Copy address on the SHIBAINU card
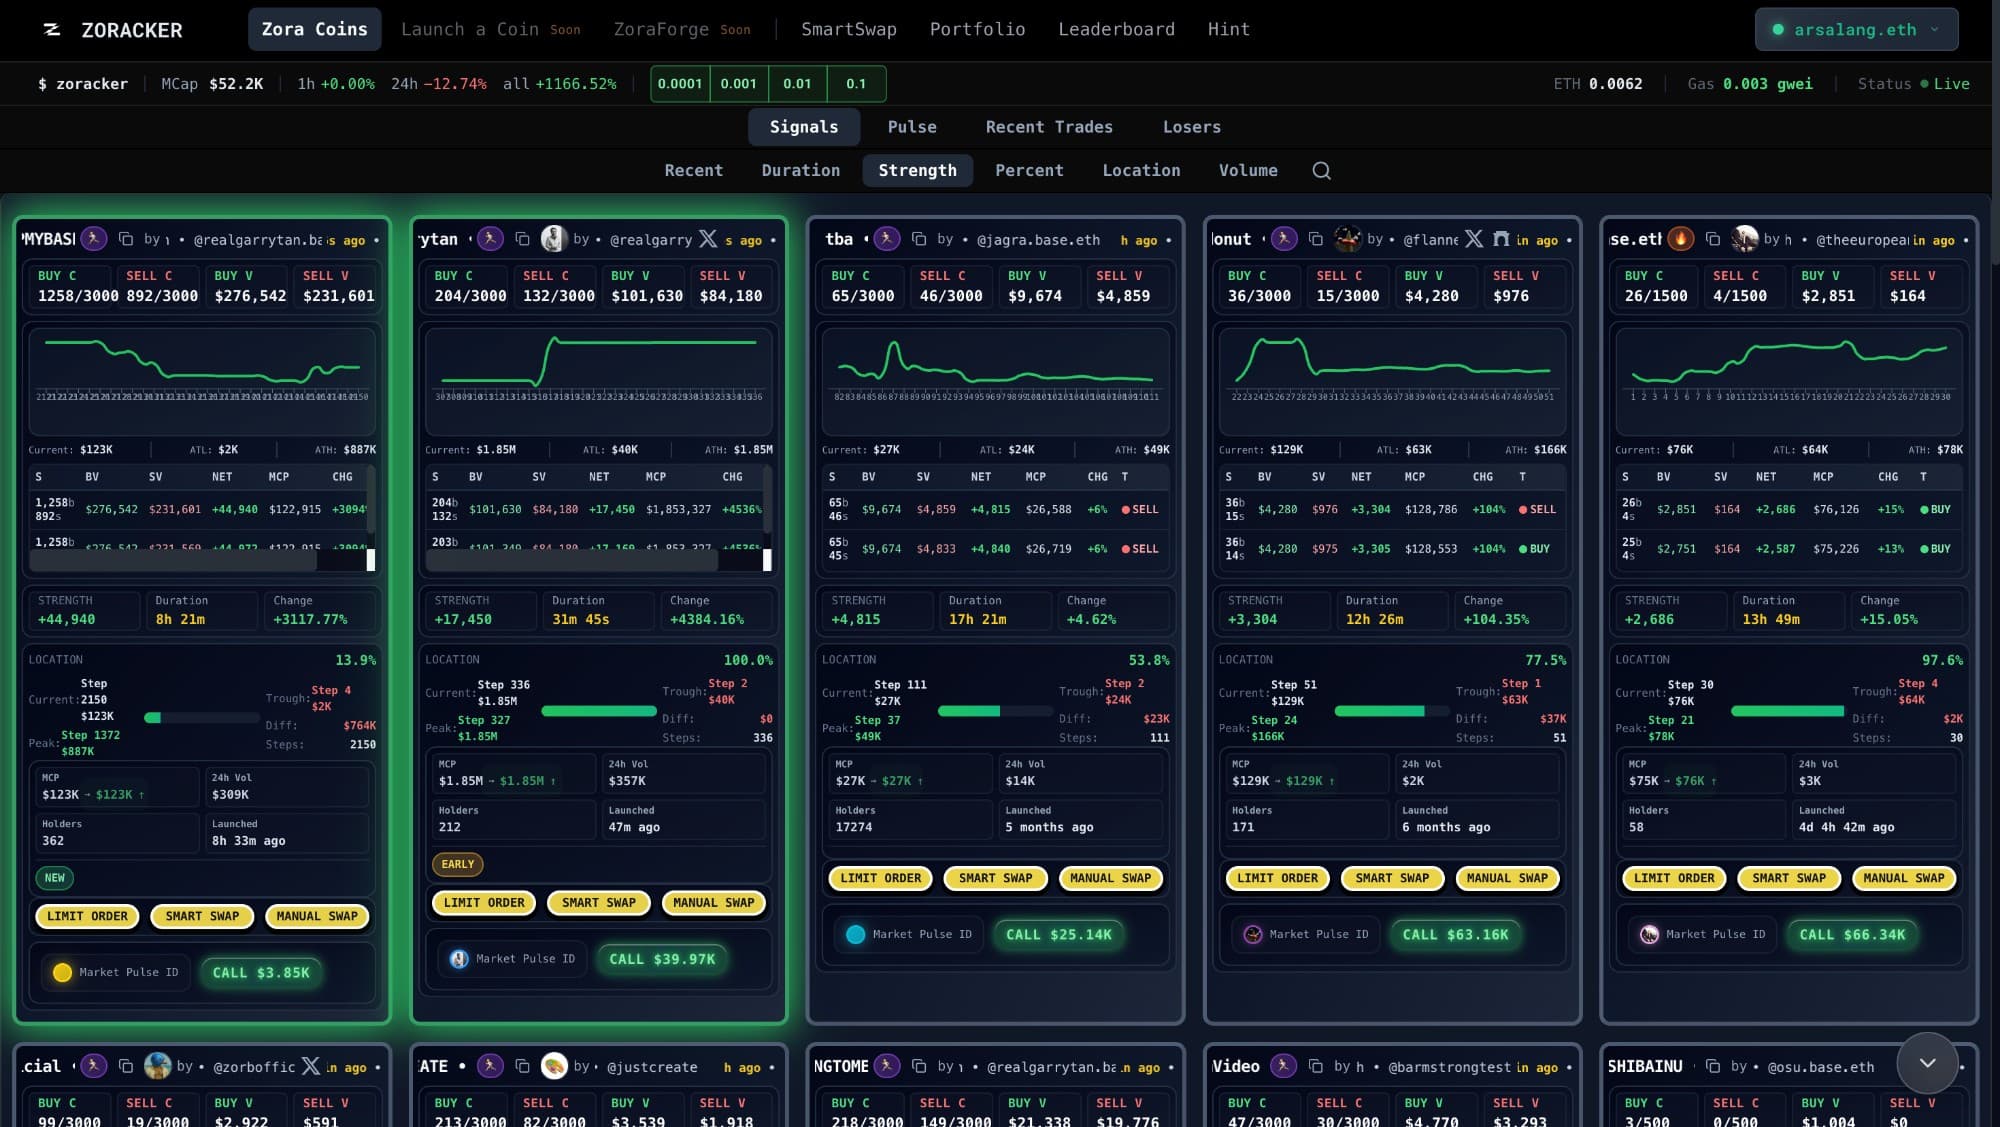This screenshot has width=2000, height=1127. [x=1713, y=1066]
